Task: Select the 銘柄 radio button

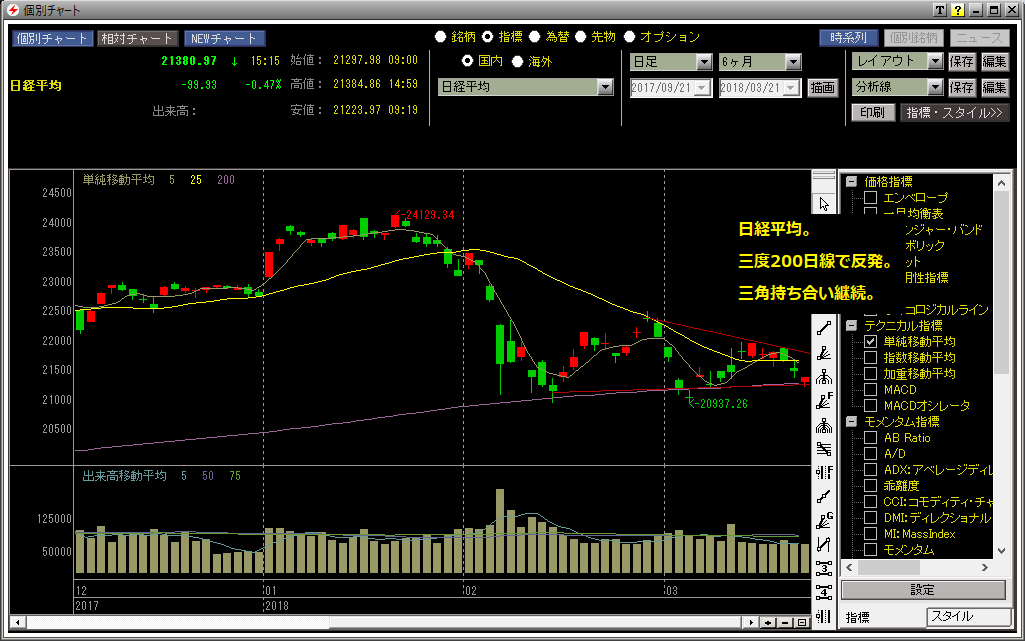Action: [x=441, y=37]
